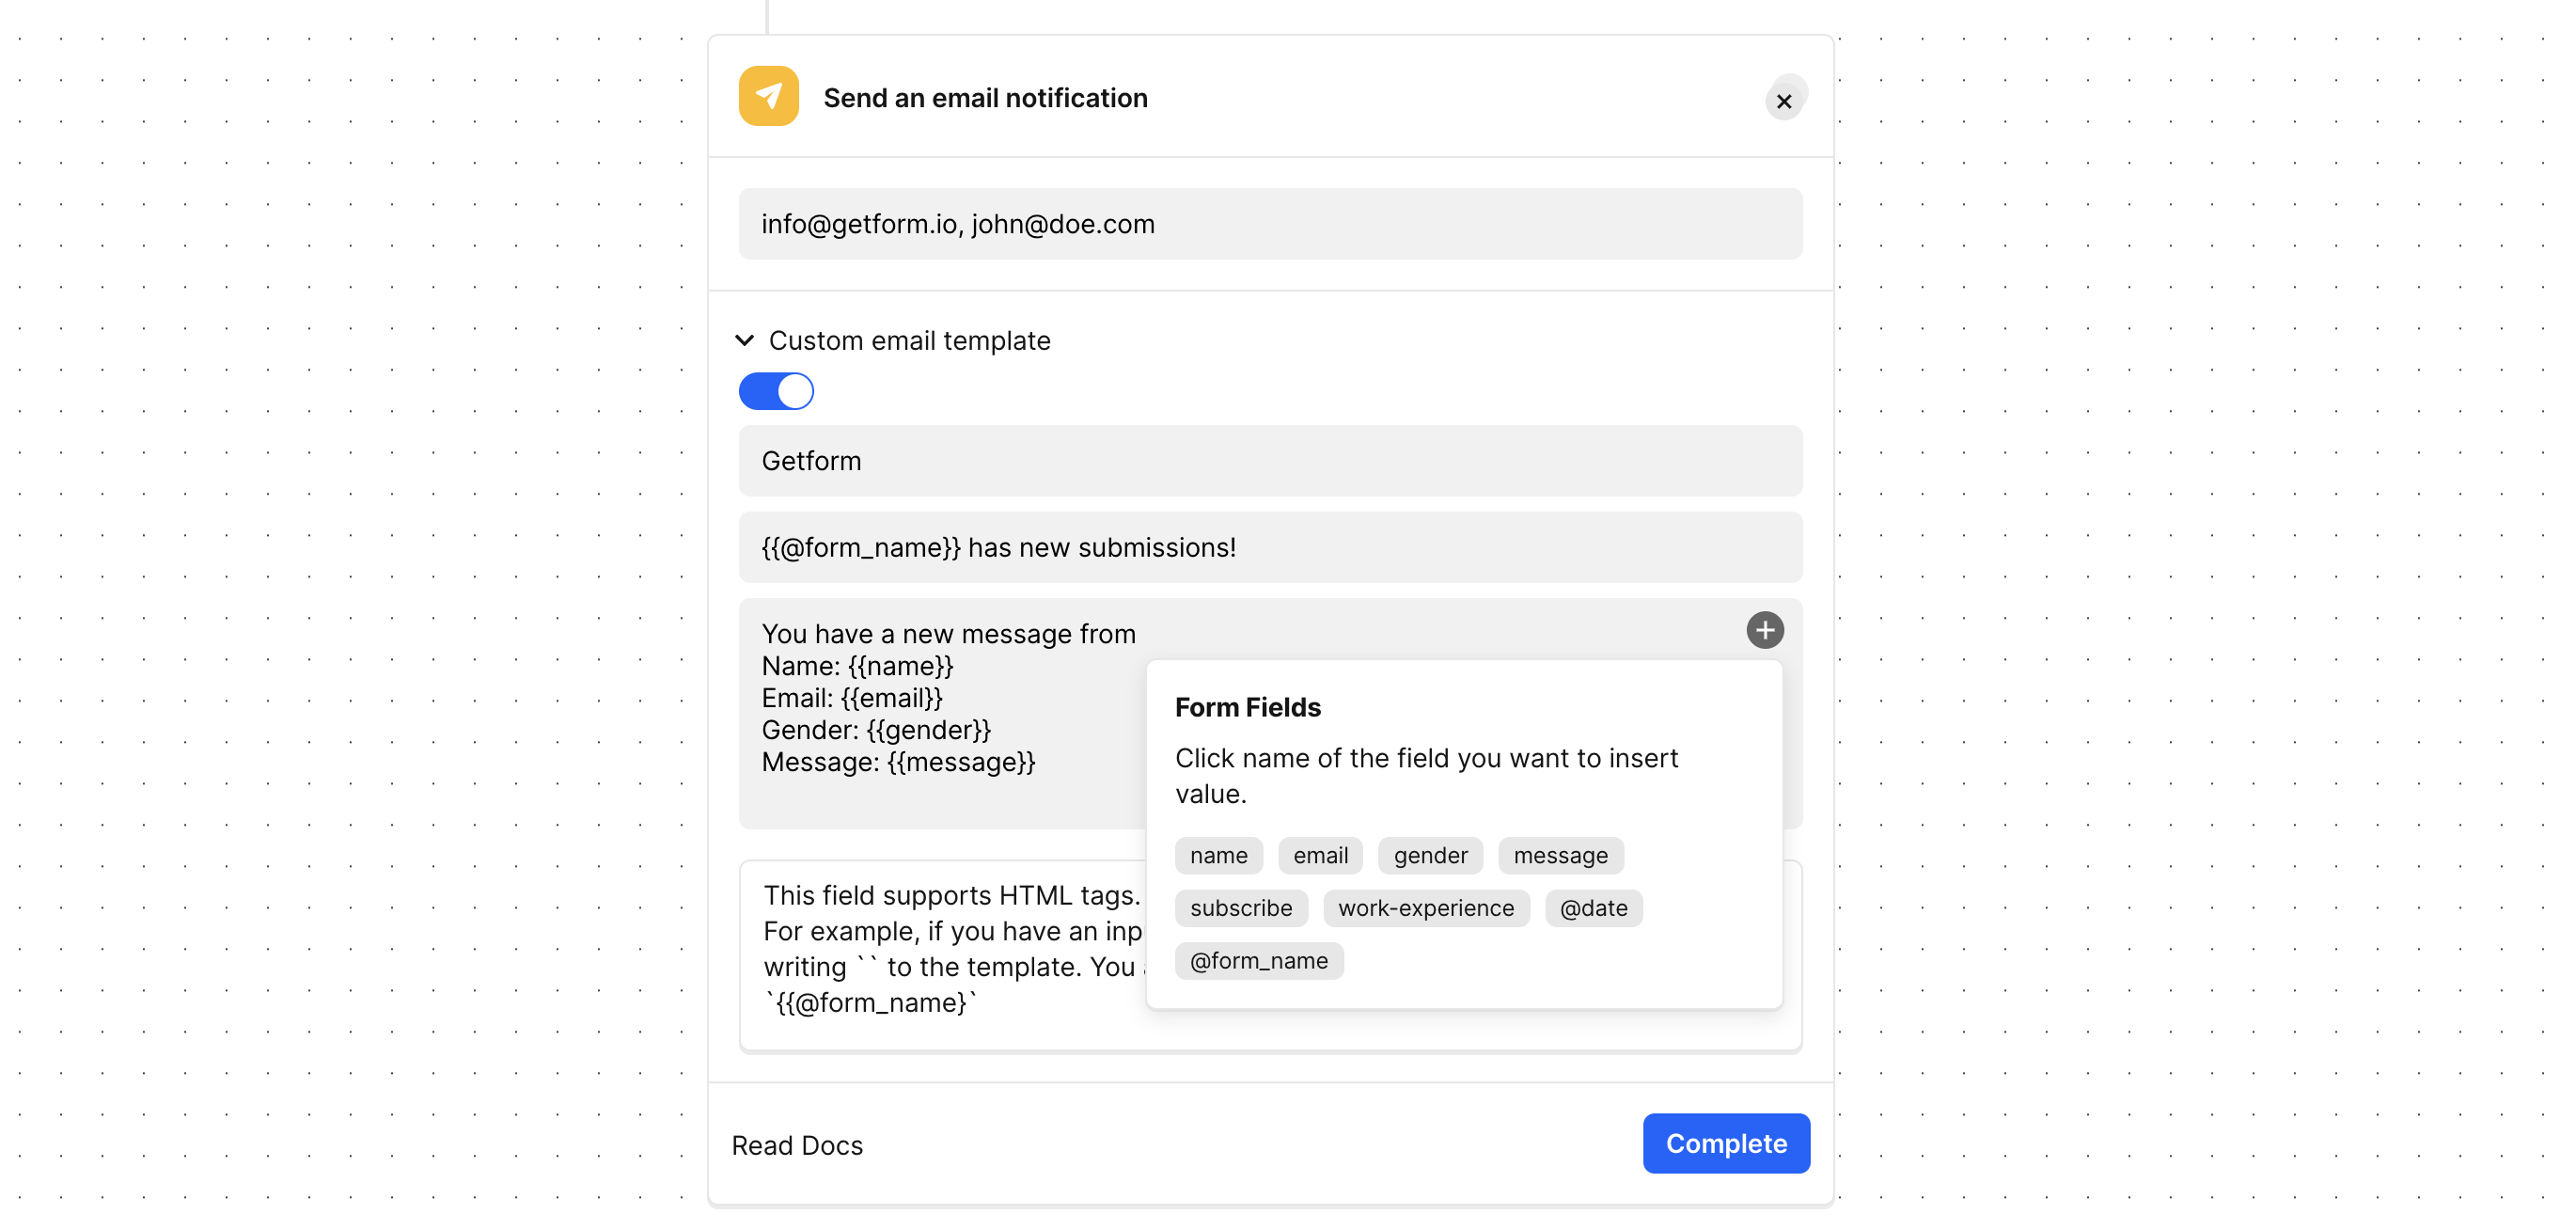The height and width of the screenshot is (1230, 2576).
Task: Select the 'work-experience' form field tag
Action: click(1424, 907)
